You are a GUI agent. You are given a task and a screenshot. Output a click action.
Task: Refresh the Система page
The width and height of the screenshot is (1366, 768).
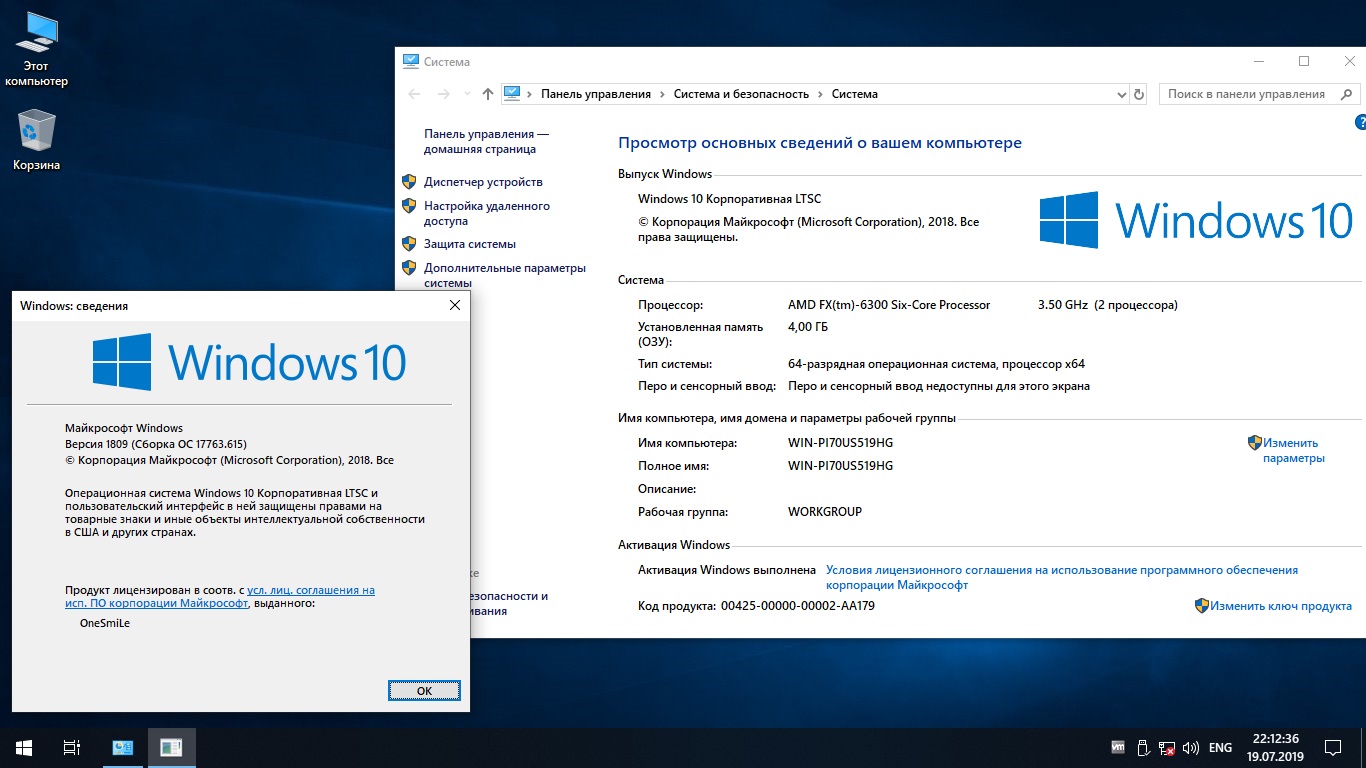coord(1138,94)
